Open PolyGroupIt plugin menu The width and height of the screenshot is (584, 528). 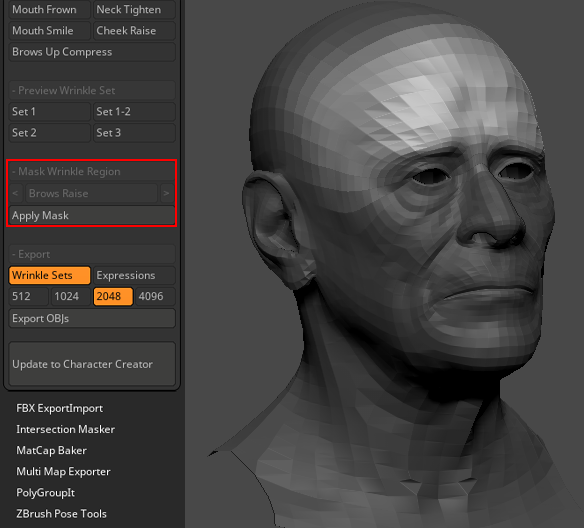click(x=45, y=493)
